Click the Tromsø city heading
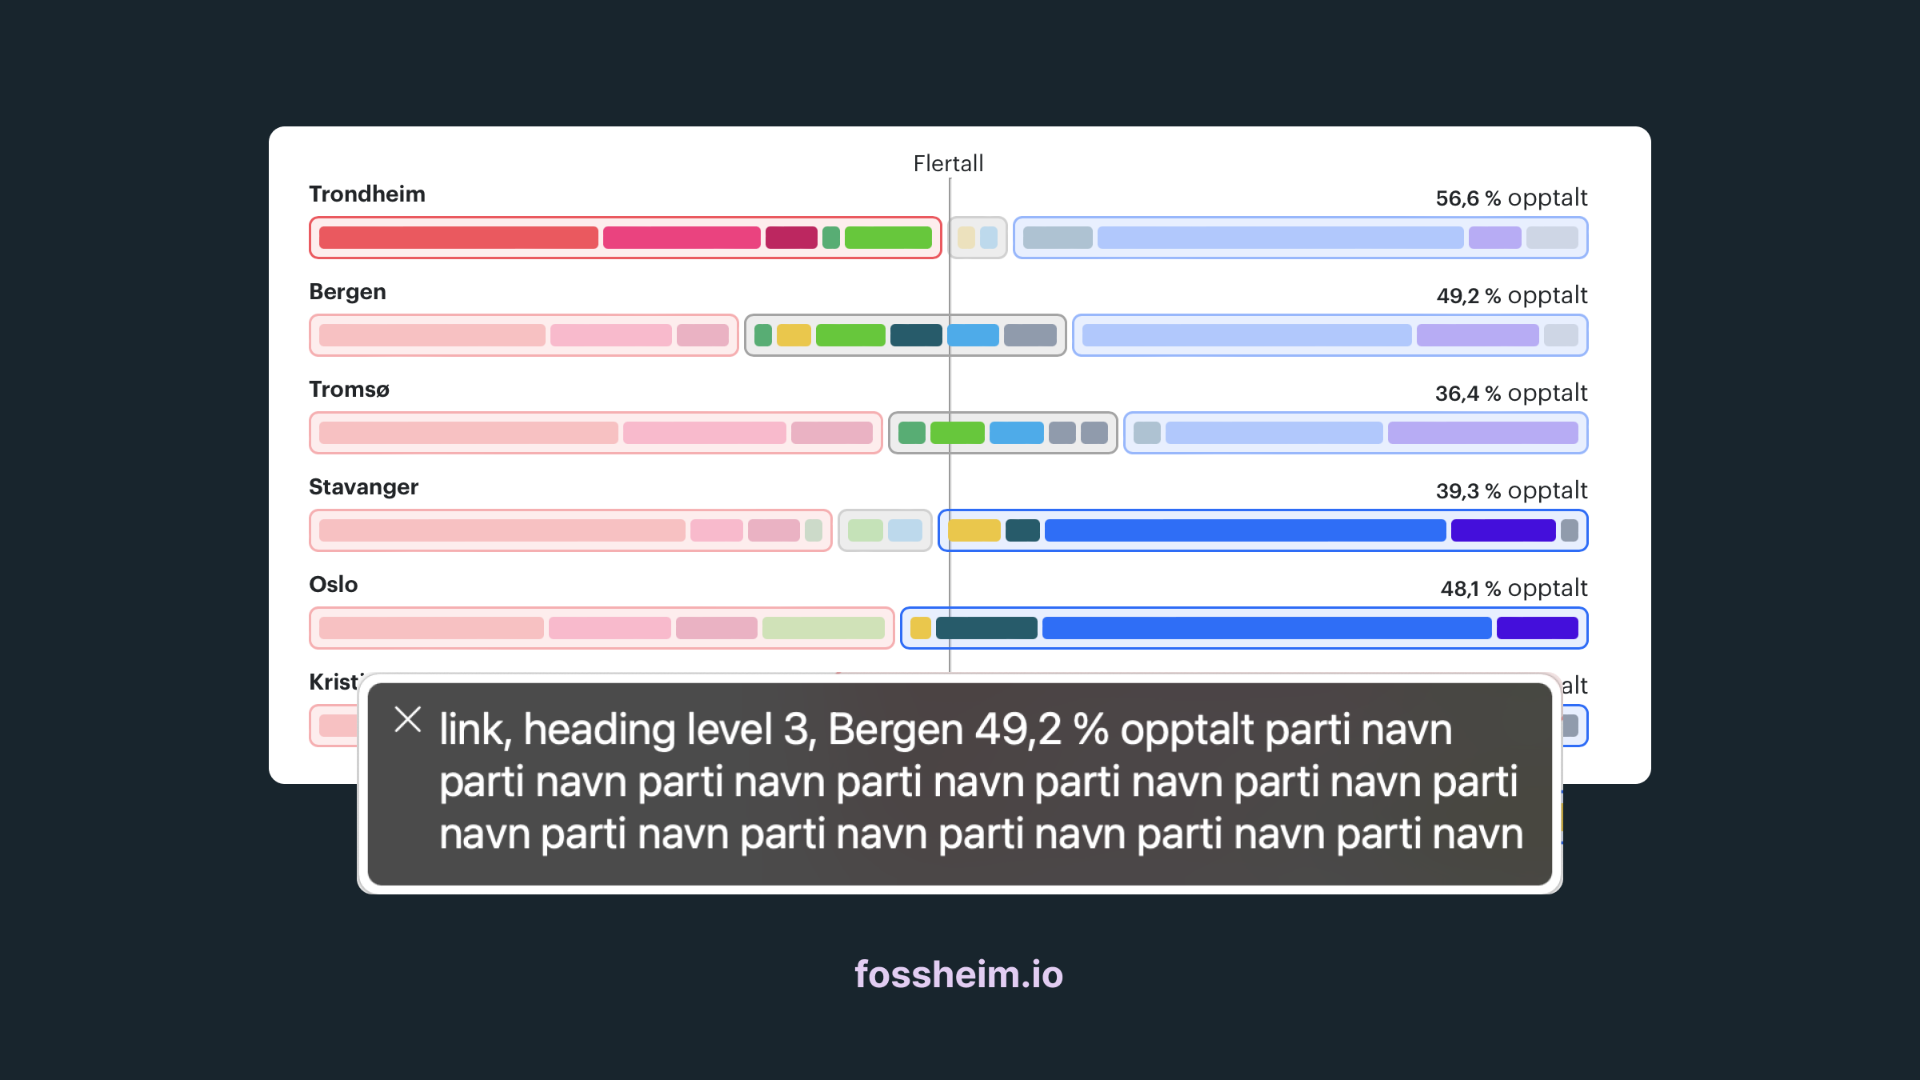The image size is (1920, 1080). (349, 390)
